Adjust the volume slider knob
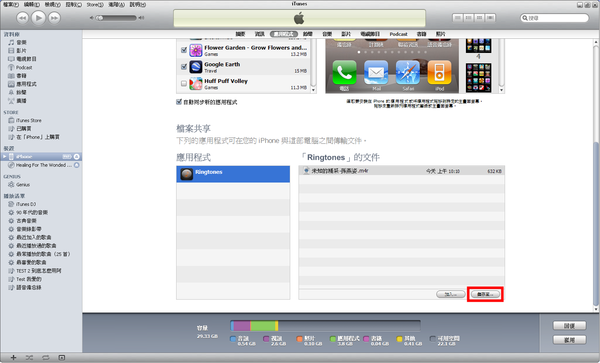Viewport: 600px width, 363px height. [100, 18]
